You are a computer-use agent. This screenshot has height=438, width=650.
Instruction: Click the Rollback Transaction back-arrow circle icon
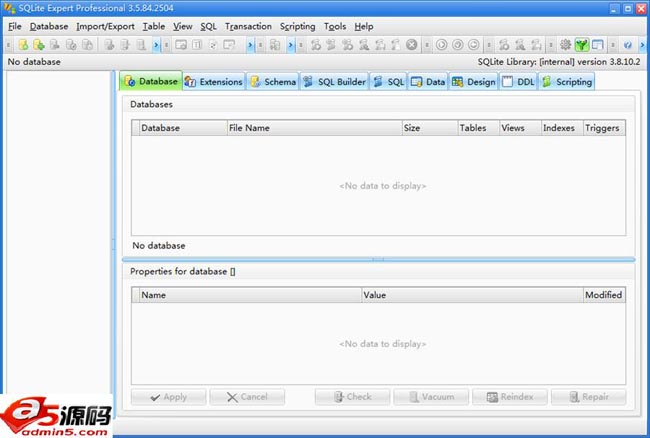click(x=473, y=45)
